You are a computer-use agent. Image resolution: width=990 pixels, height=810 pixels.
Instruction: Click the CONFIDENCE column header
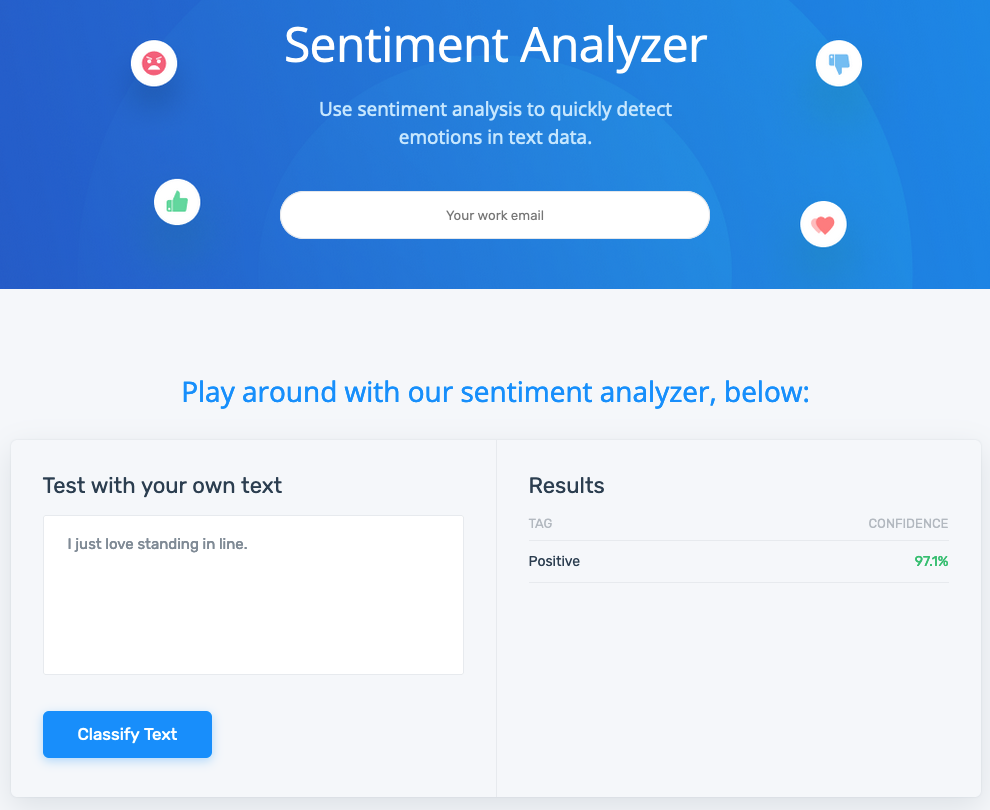point(907,524)
